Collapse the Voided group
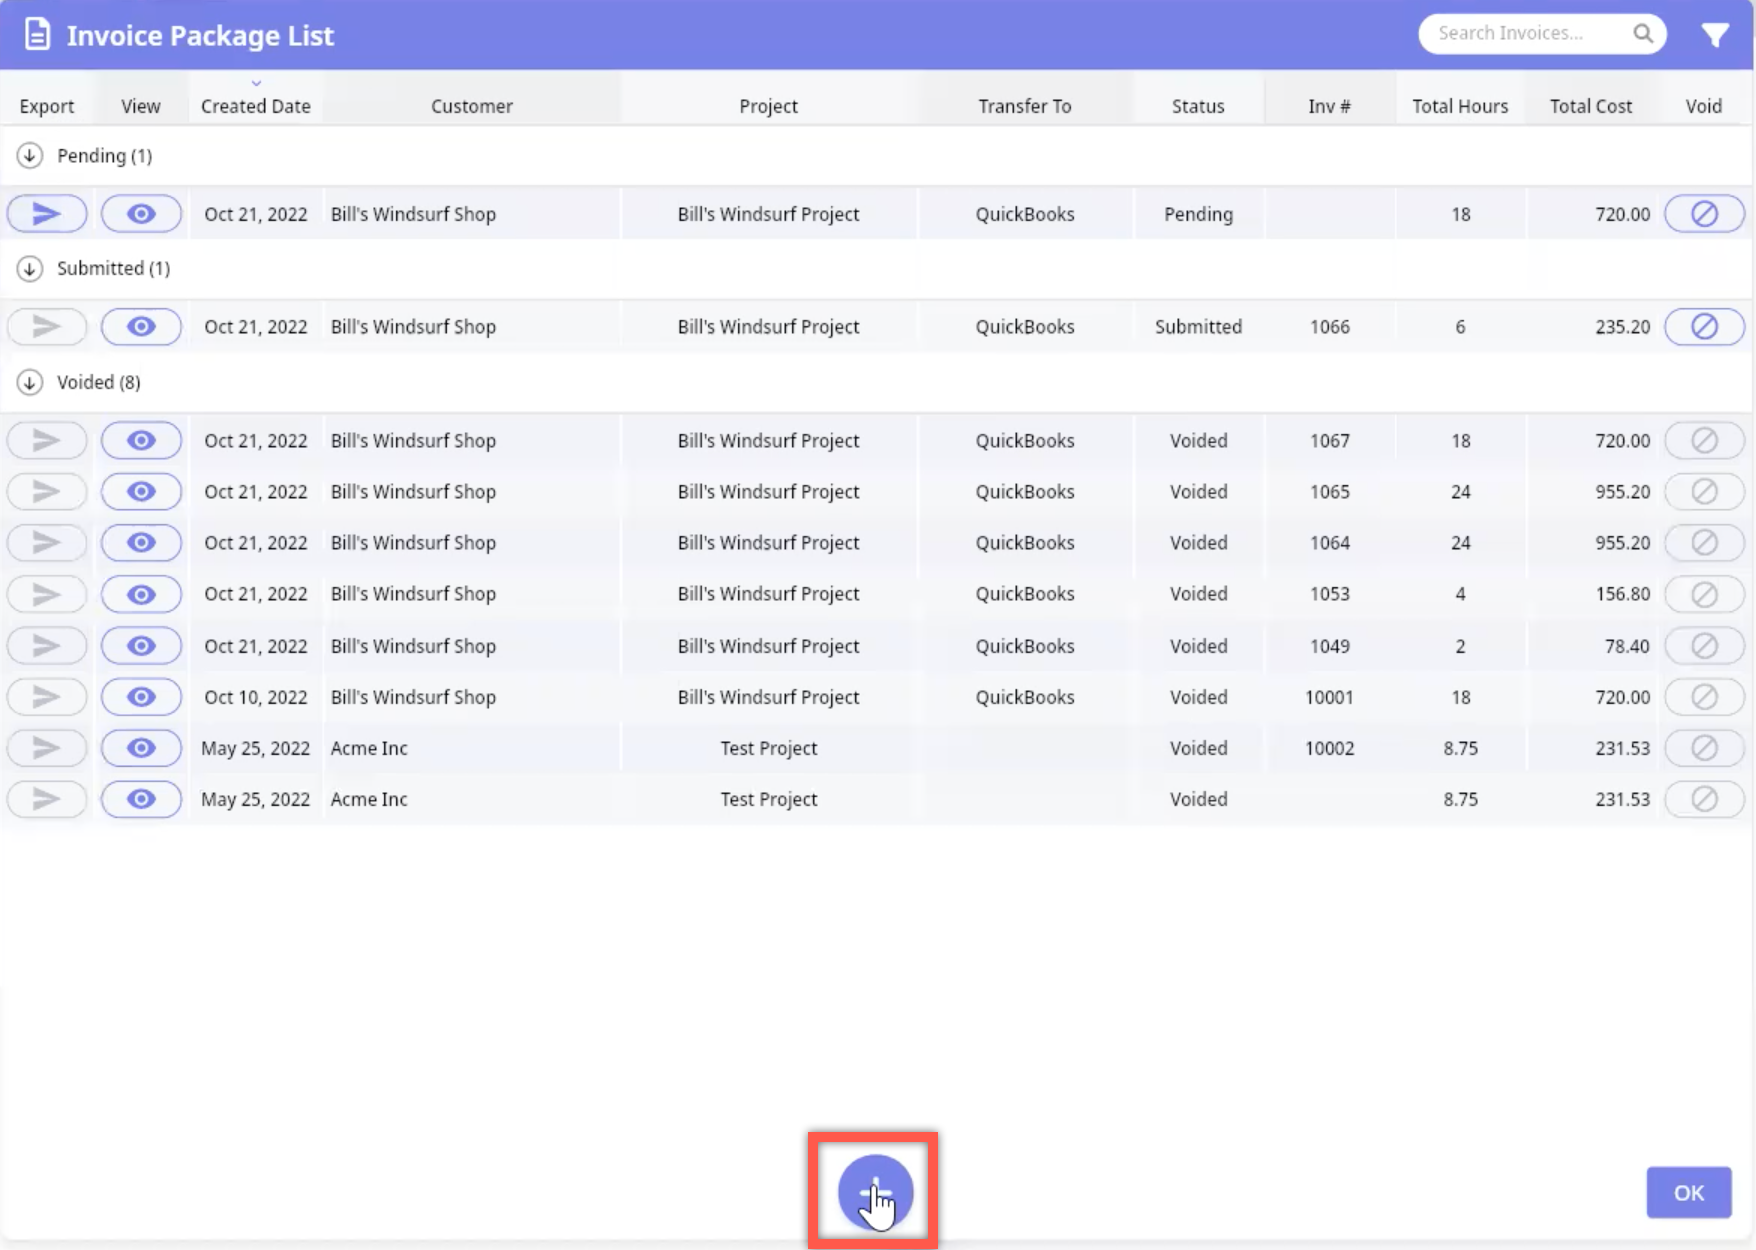Image resolution: width=1756 pixels, height=1250 pixels. pos(30,382)
